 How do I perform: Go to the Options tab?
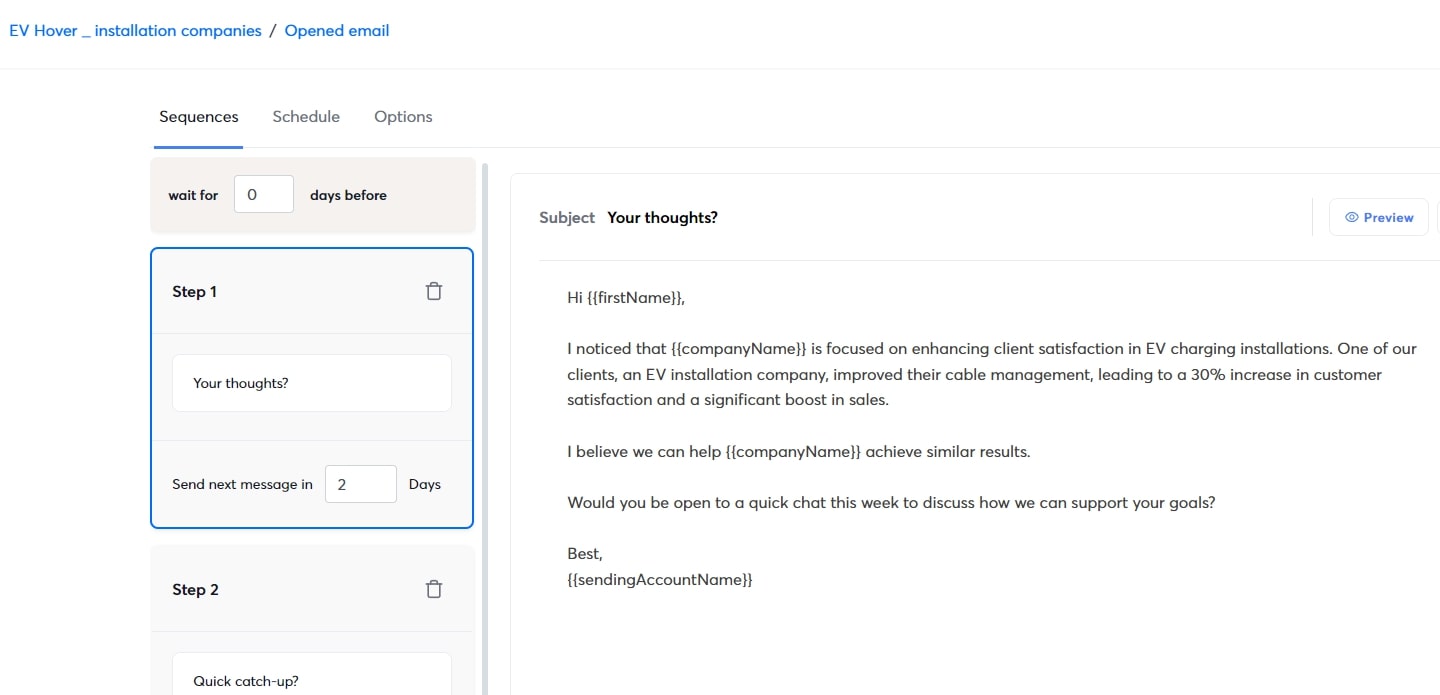[403, 116]
